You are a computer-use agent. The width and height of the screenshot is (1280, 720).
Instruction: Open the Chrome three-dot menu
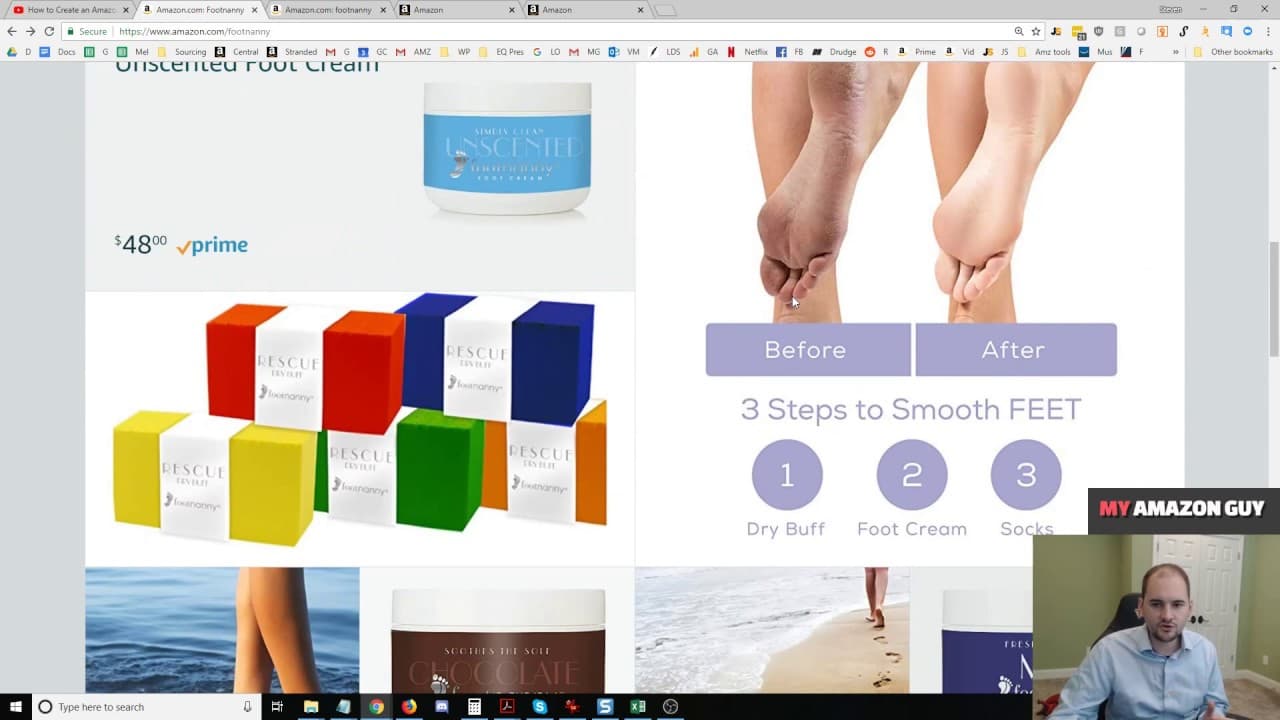[1268, 31]
